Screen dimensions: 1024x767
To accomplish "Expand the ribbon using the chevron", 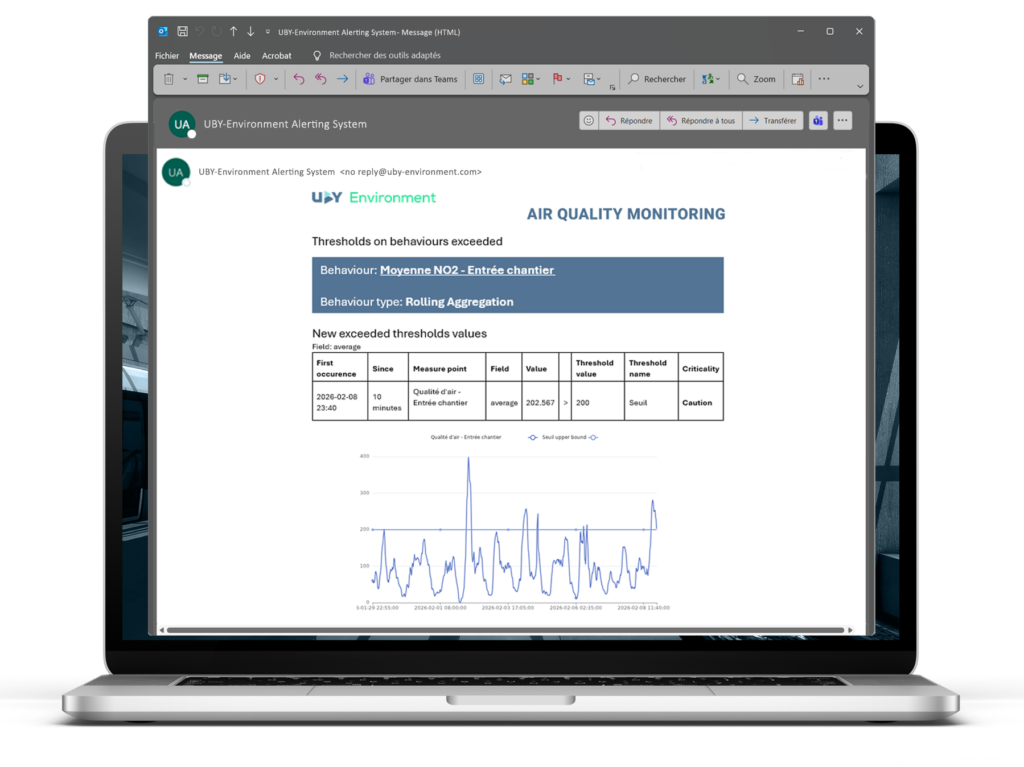I will 860,87.
